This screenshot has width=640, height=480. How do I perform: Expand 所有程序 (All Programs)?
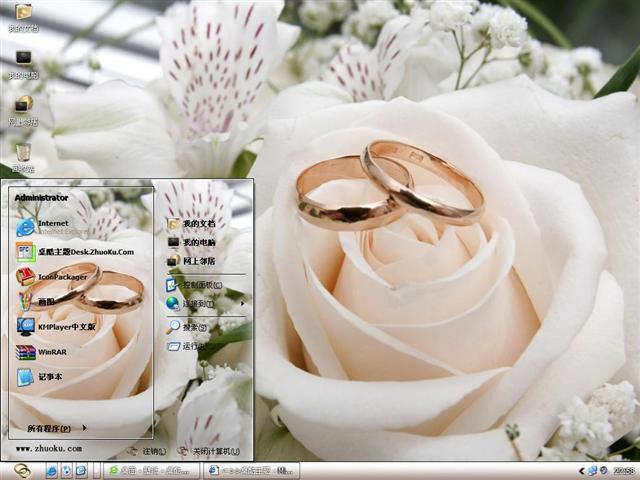point(57,428)
